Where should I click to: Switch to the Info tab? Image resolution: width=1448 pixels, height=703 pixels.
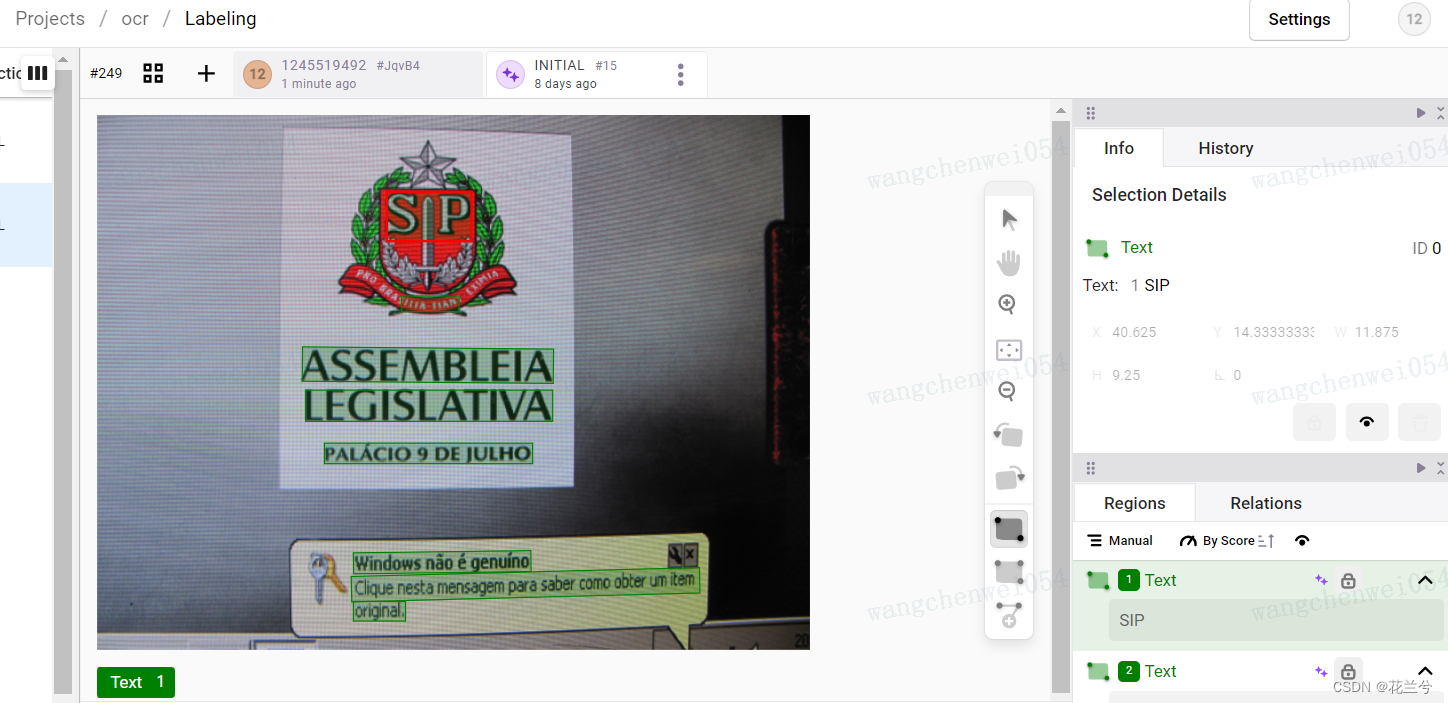coord(1119,148)
